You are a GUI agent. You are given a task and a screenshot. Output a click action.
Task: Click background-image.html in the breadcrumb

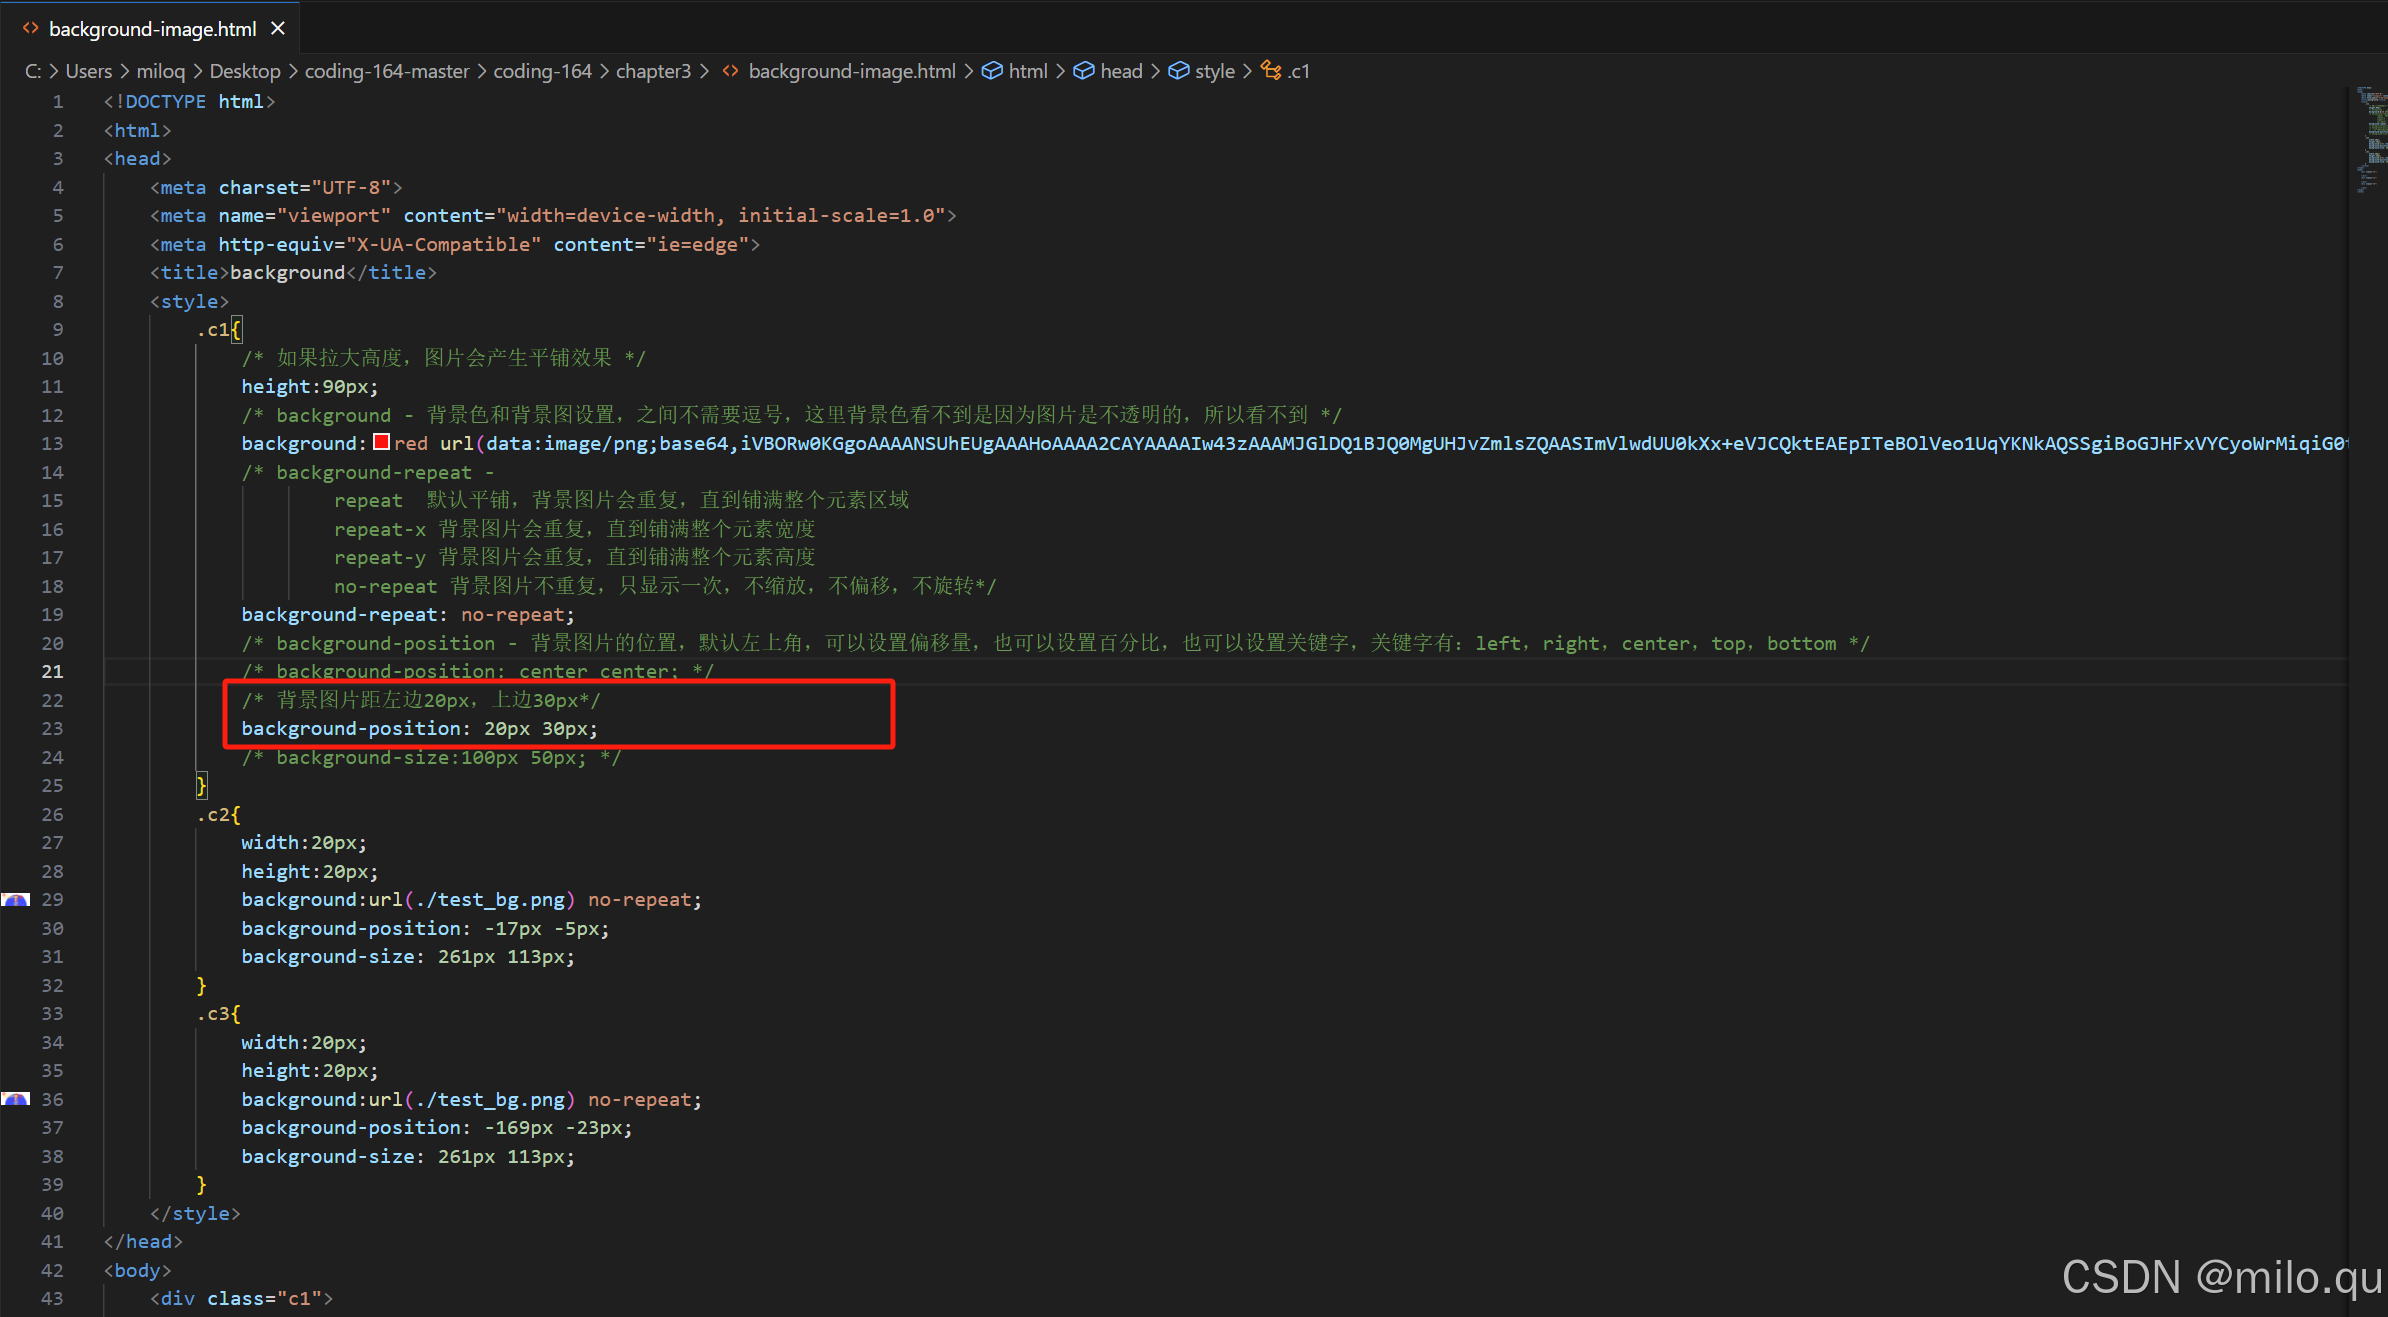[x=852, y=71]
